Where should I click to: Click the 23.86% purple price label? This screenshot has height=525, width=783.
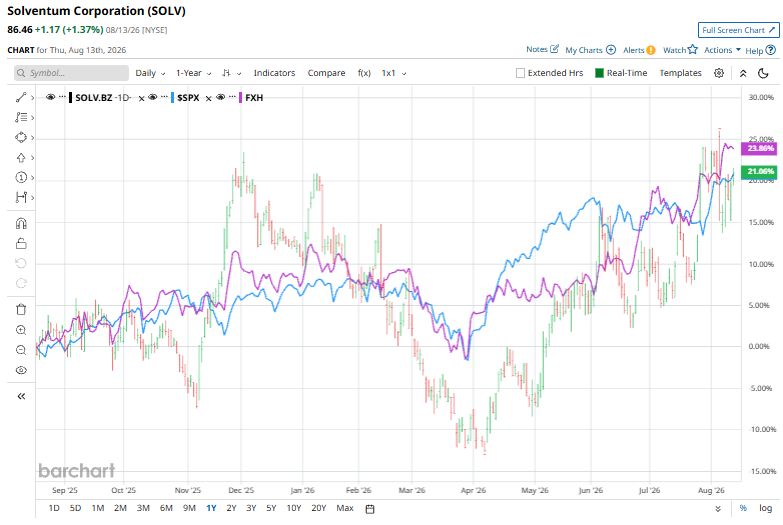pyautogui.click(x=760, y=148)
